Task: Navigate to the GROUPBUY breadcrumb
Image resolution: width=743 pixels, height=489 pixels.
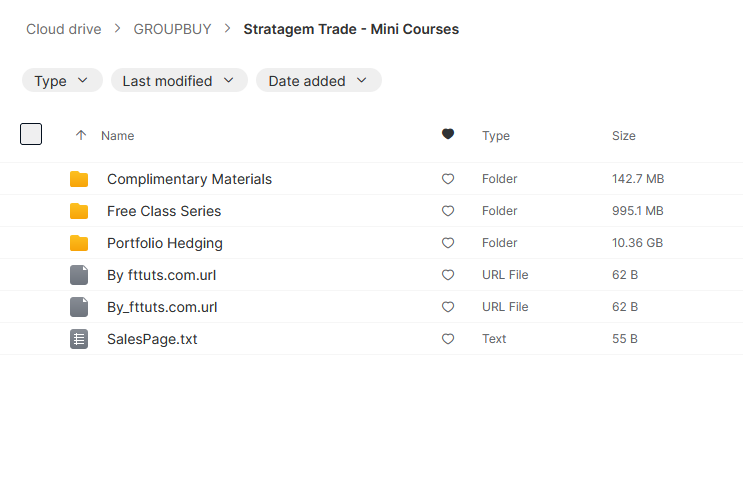Action: click(x=172, y=29)
